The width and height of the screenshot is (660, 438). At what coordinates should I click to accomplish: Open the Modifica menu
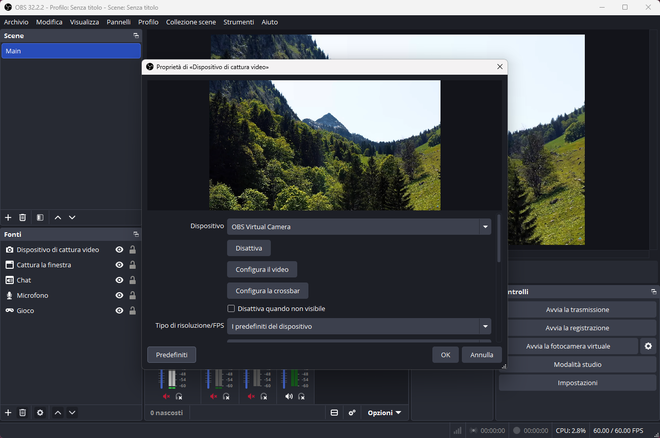pos(49,22)
